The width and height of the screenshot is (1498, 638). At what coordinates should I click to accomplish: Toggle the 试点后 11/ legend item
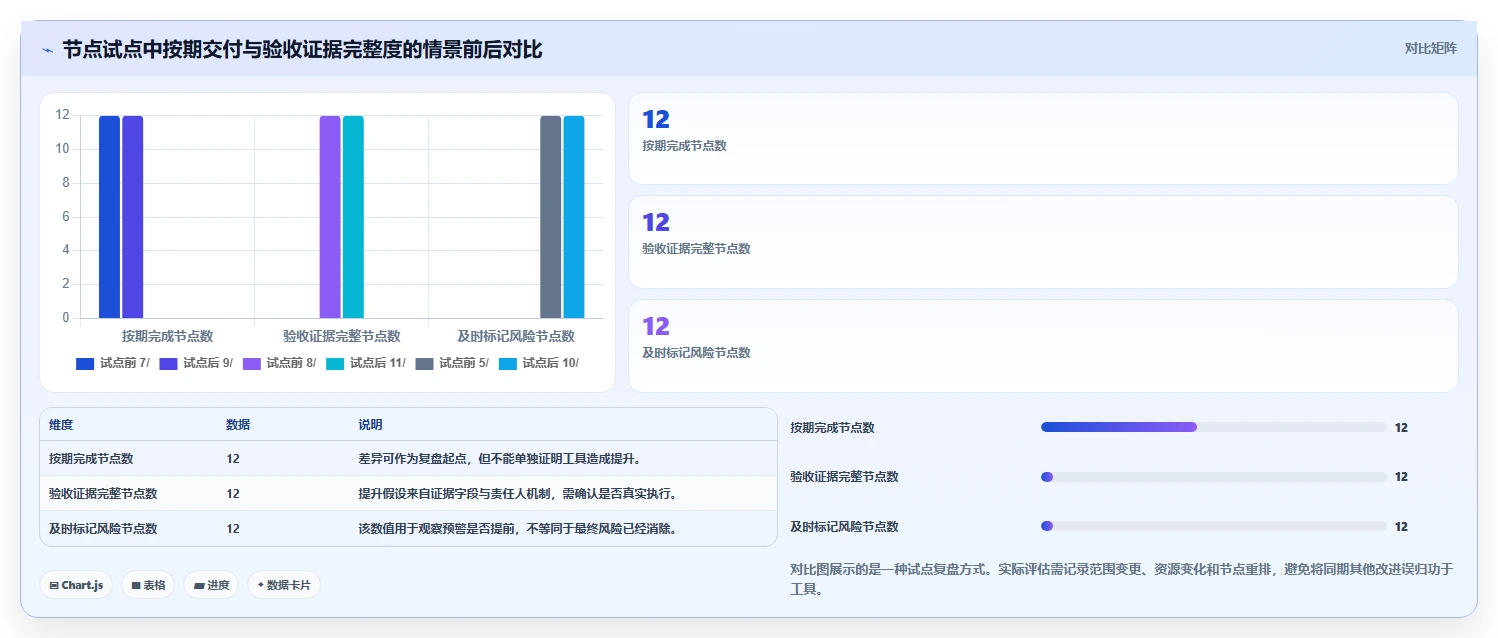[x=366, y=363]
